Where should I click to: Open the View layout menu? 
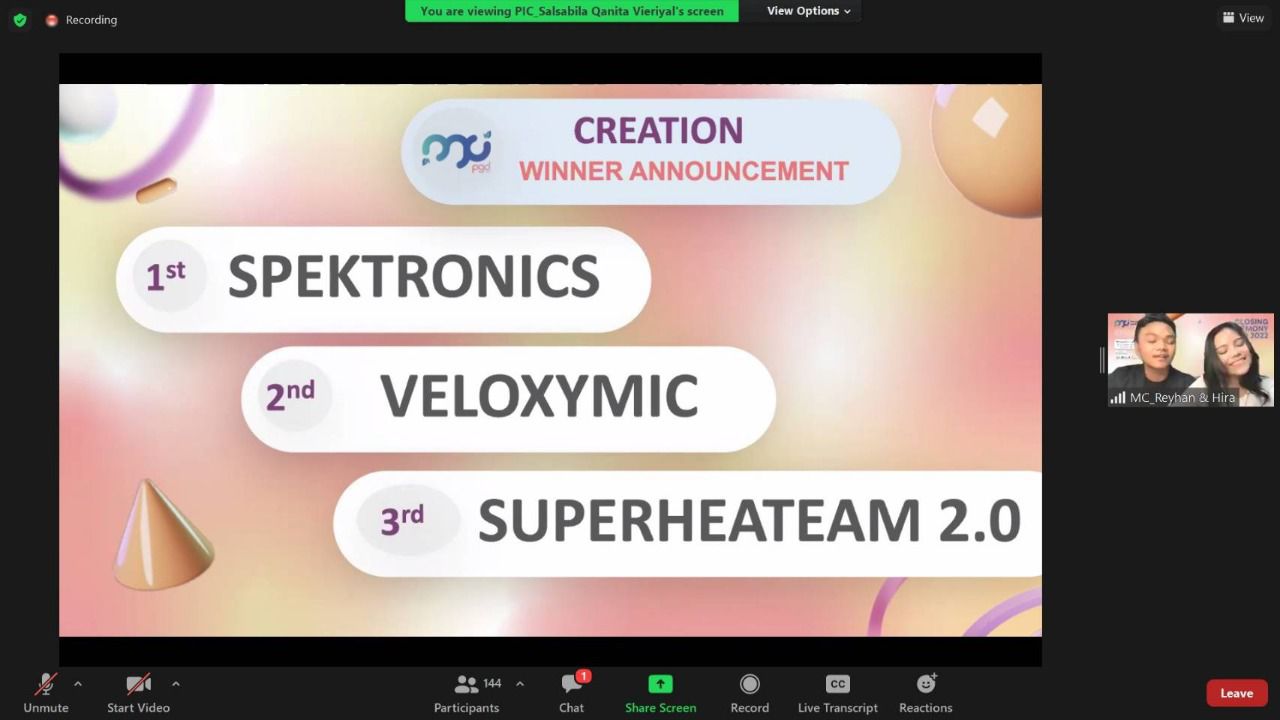click(1243, 18)
